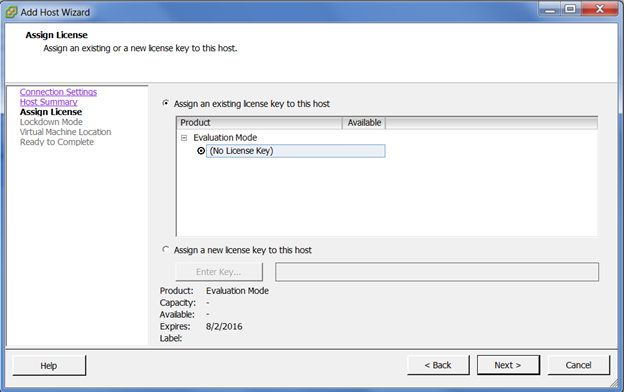The image size is (624, 392).
Task: Close the wizard with the X button
Action: 600,9
